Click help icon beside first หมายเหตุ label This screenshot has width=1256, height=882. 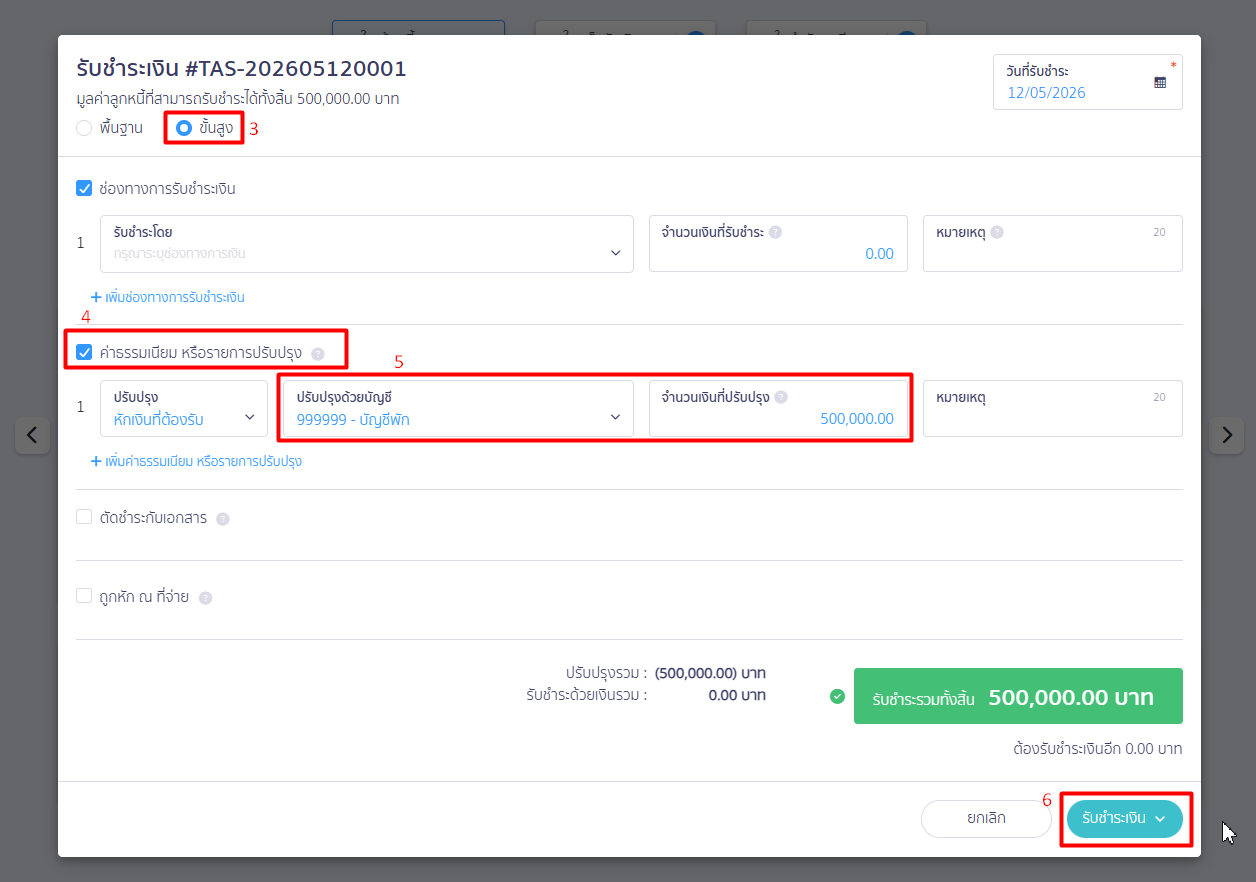(997, 232)
